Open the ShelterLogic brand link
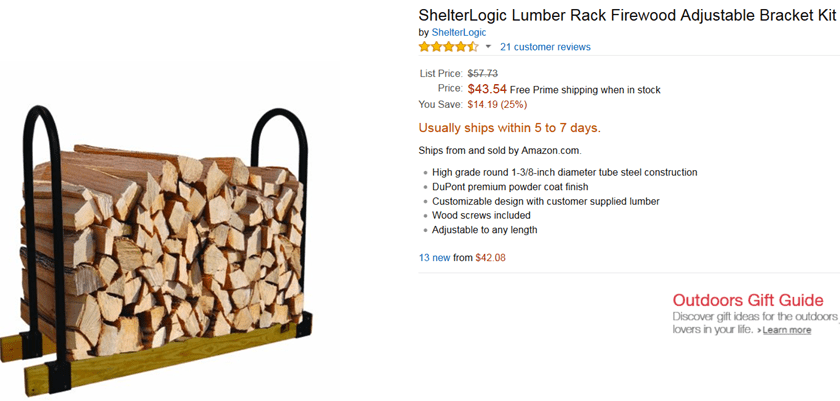Screen dimensions: 840x401 (x=459, y=32)
